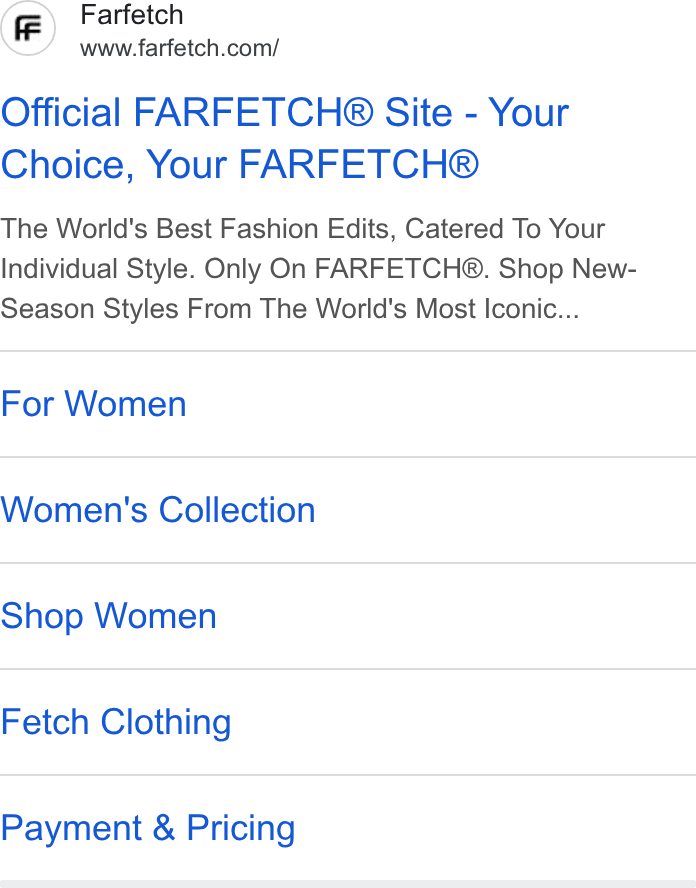This screenshot has height=888, width=696.
Task: Click the Farfetch FF logo icon
Action: coord(28,28)
